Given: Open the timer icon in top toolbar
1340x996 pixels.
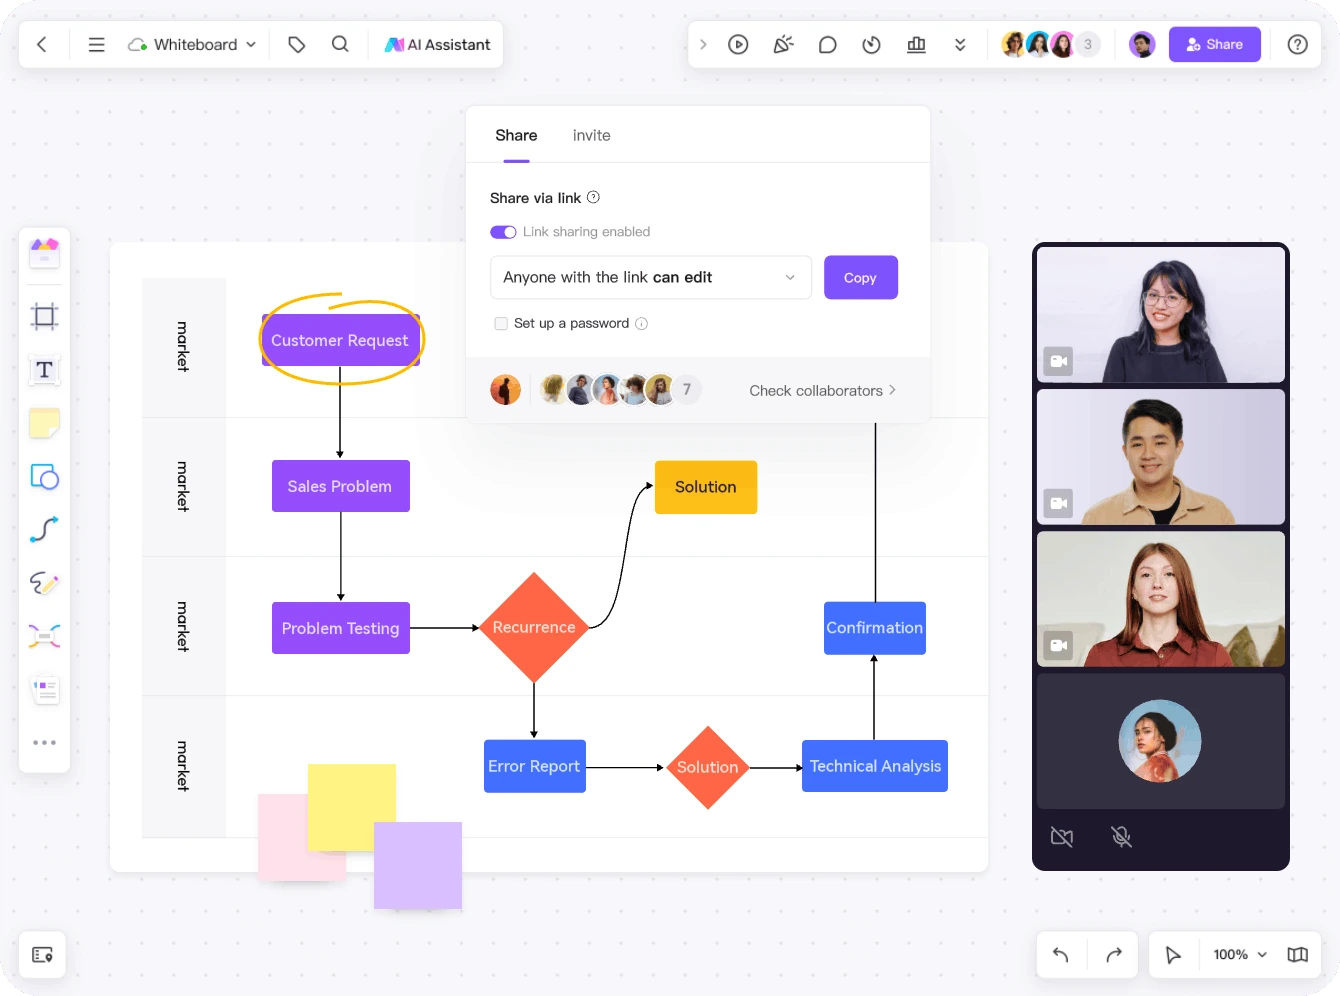Looking at the screenshot, I should (x=871, y=44).
